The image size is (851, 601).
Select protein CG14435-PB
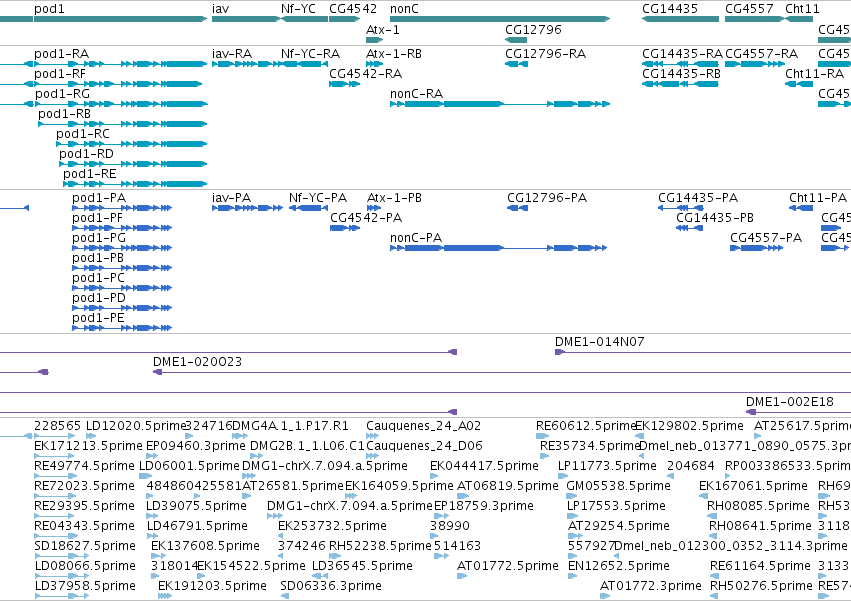pyautogui.click(x=715, y=218)
